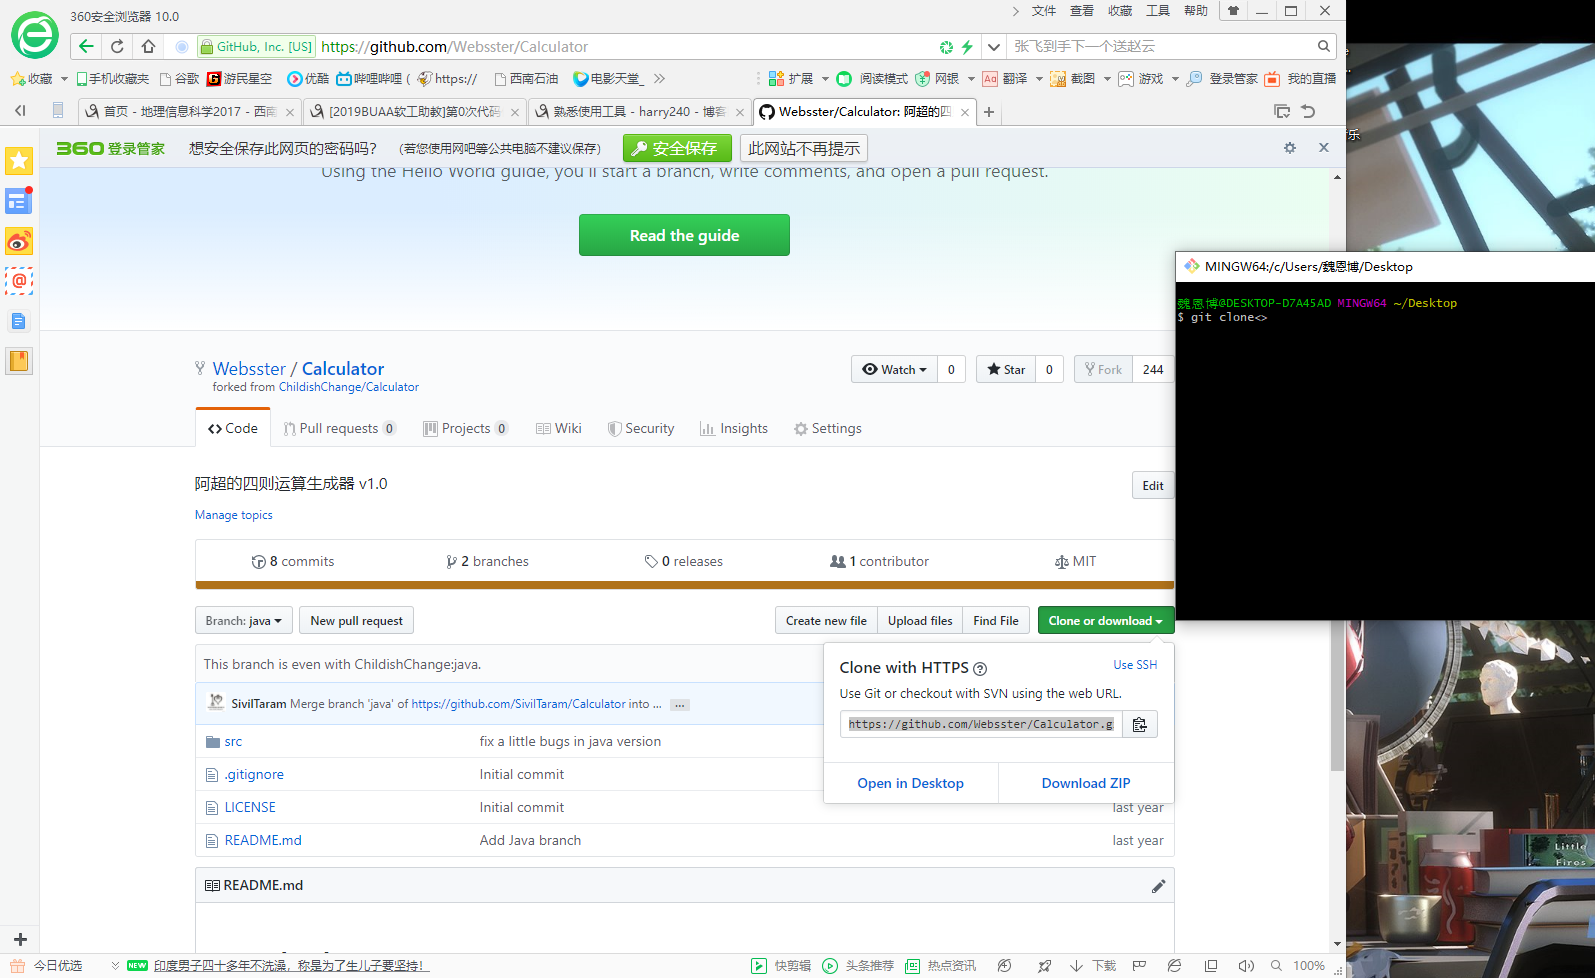This screenshot has width=1595, height=978.
Task: Open password bar settings gear
Action: pyautogui.click(x=1290, y=148)
